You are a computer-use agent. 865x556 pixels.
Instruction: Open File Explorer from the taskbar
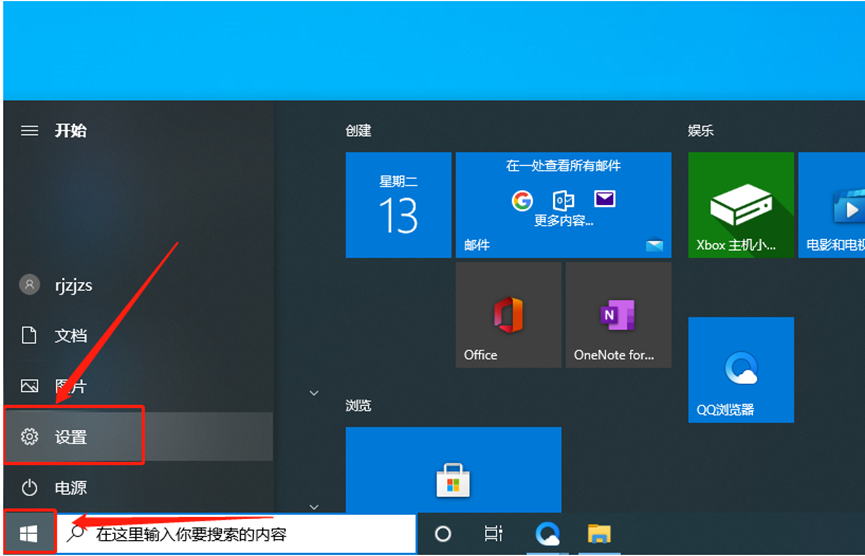(x=598, y=534)
